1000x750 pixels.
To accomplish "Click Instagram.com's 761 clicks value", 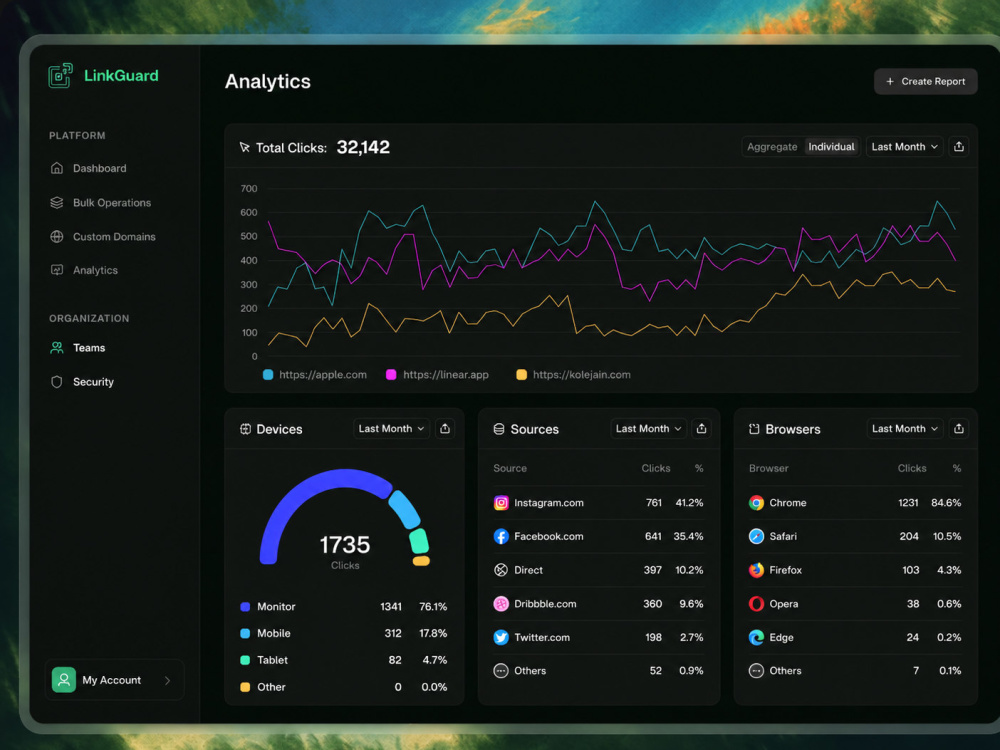I will coord(654,503).
